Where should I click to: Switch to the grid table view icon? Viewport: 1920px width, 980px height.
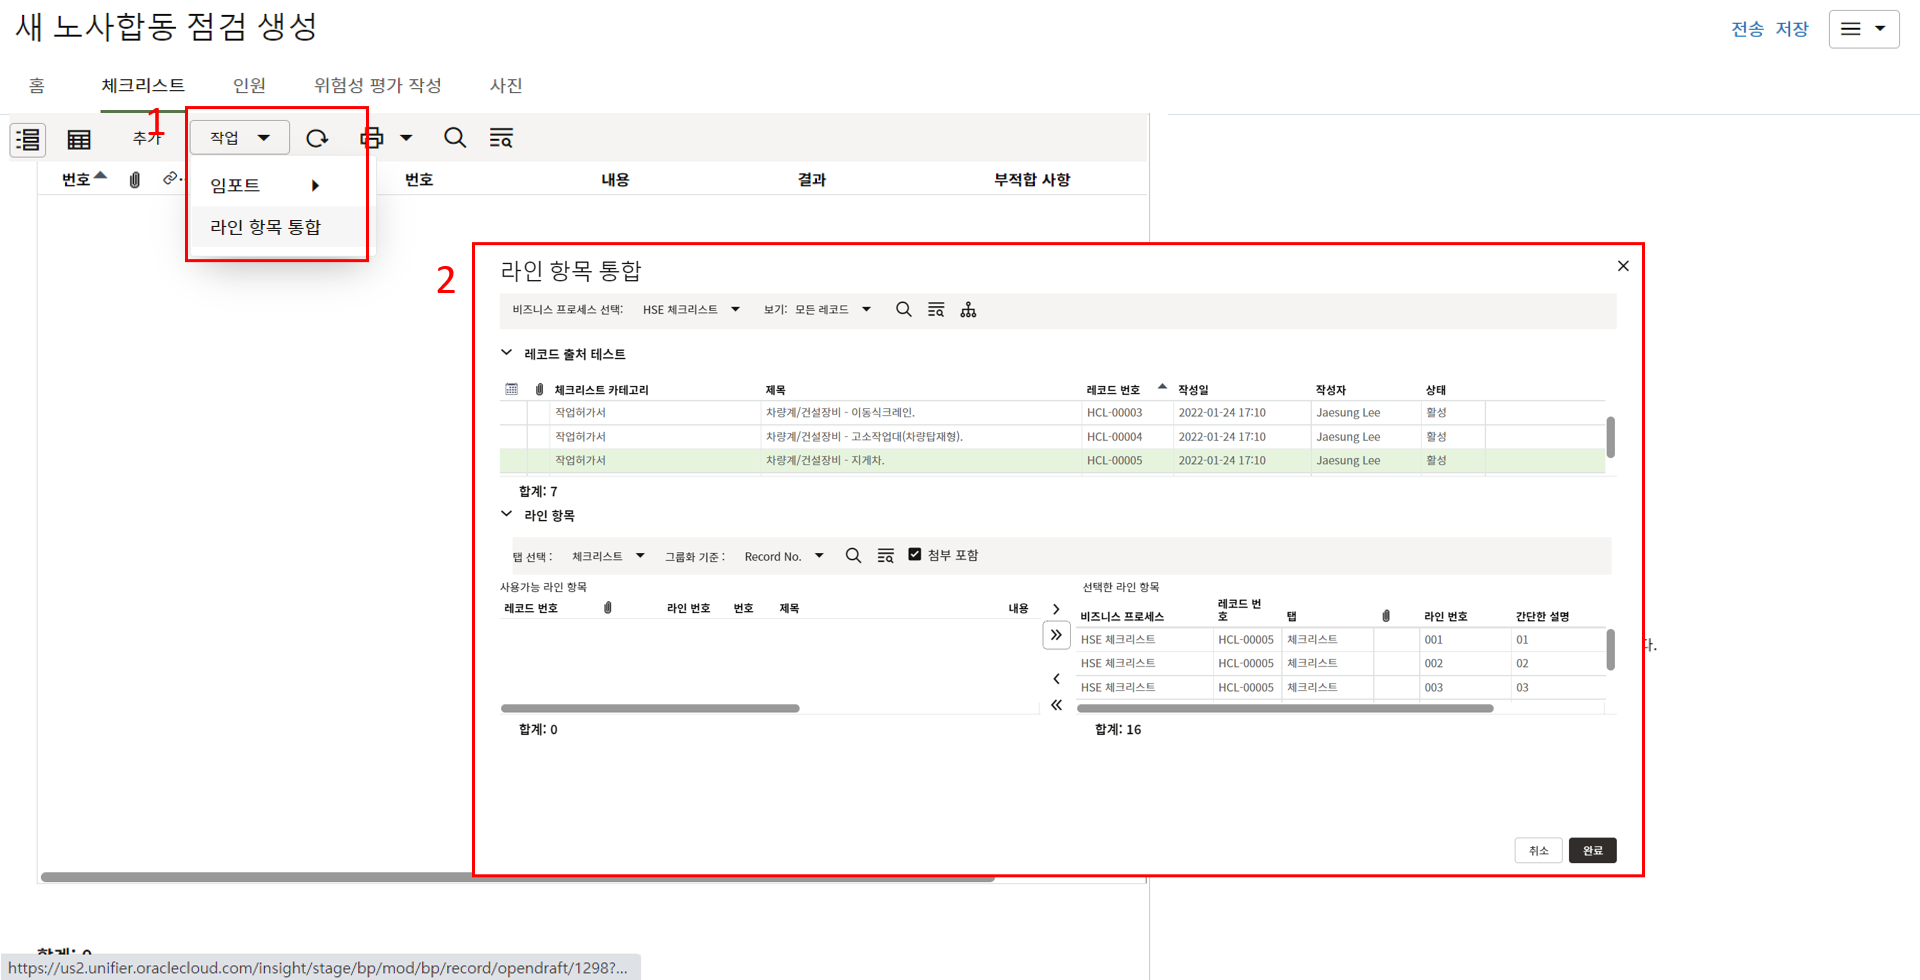pos(79,139)
